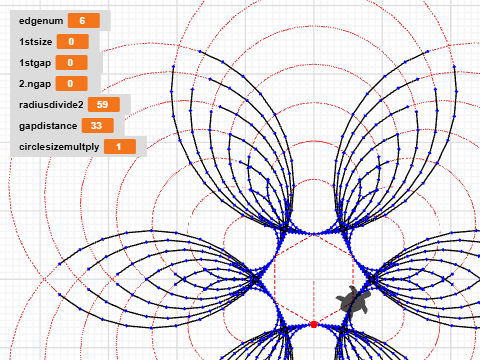Click the radiusdivide2 variable label

coord(51,105)
